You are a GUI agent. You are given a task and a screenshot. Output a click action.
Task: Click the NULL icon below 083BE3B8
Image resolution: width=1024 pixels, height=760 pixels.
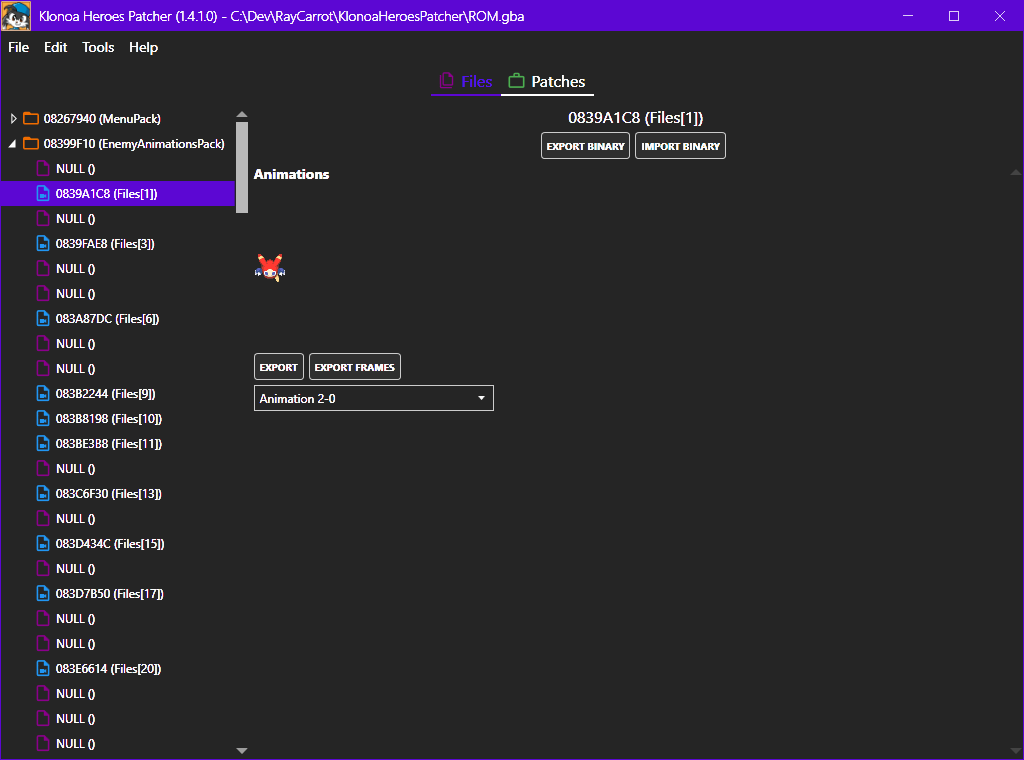coord(43,469)
